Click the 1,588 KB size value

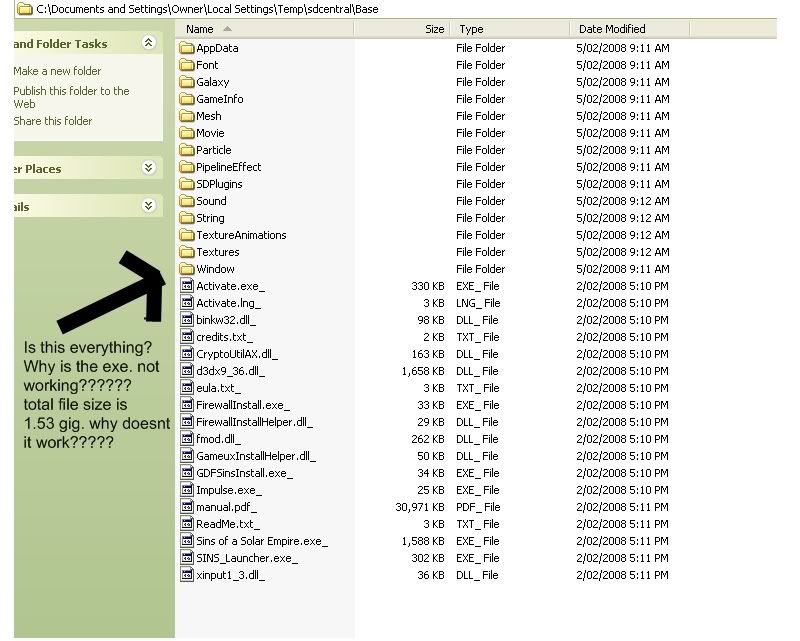coord(423,541)
